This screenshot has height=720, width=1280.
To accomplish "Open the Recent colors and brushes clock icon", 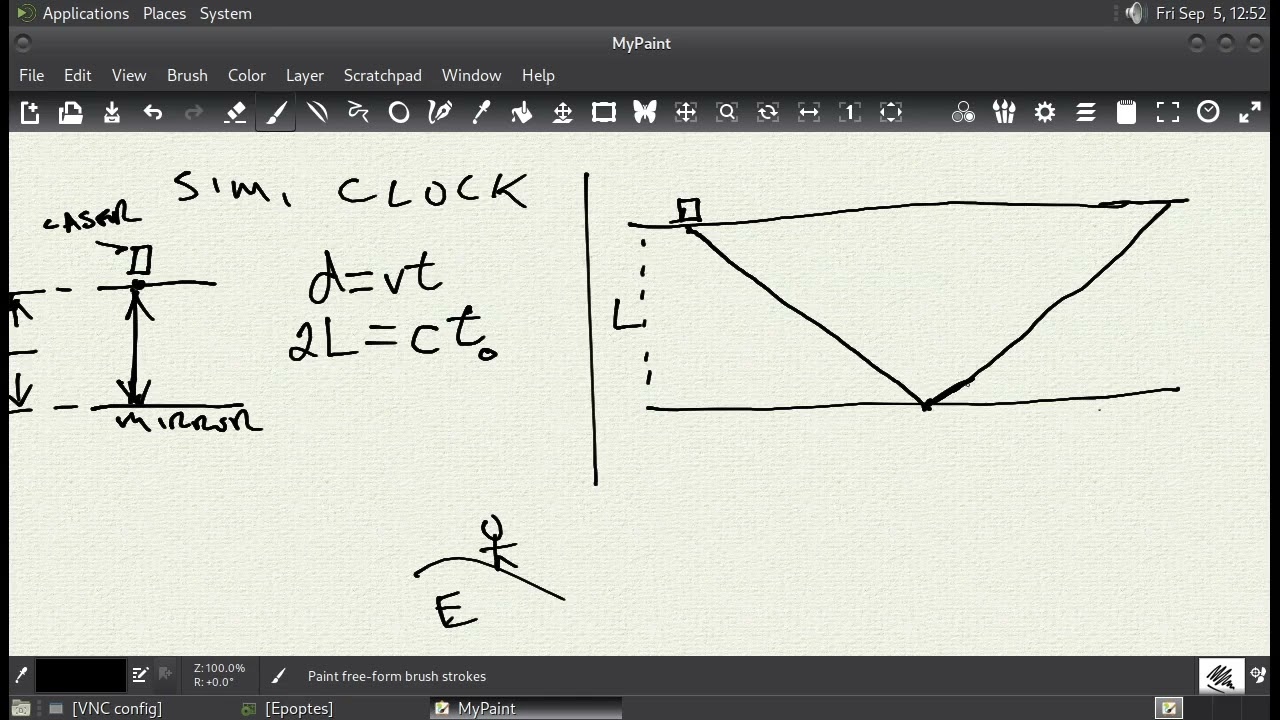I will pyautogui.click(x=1209, y=113).
